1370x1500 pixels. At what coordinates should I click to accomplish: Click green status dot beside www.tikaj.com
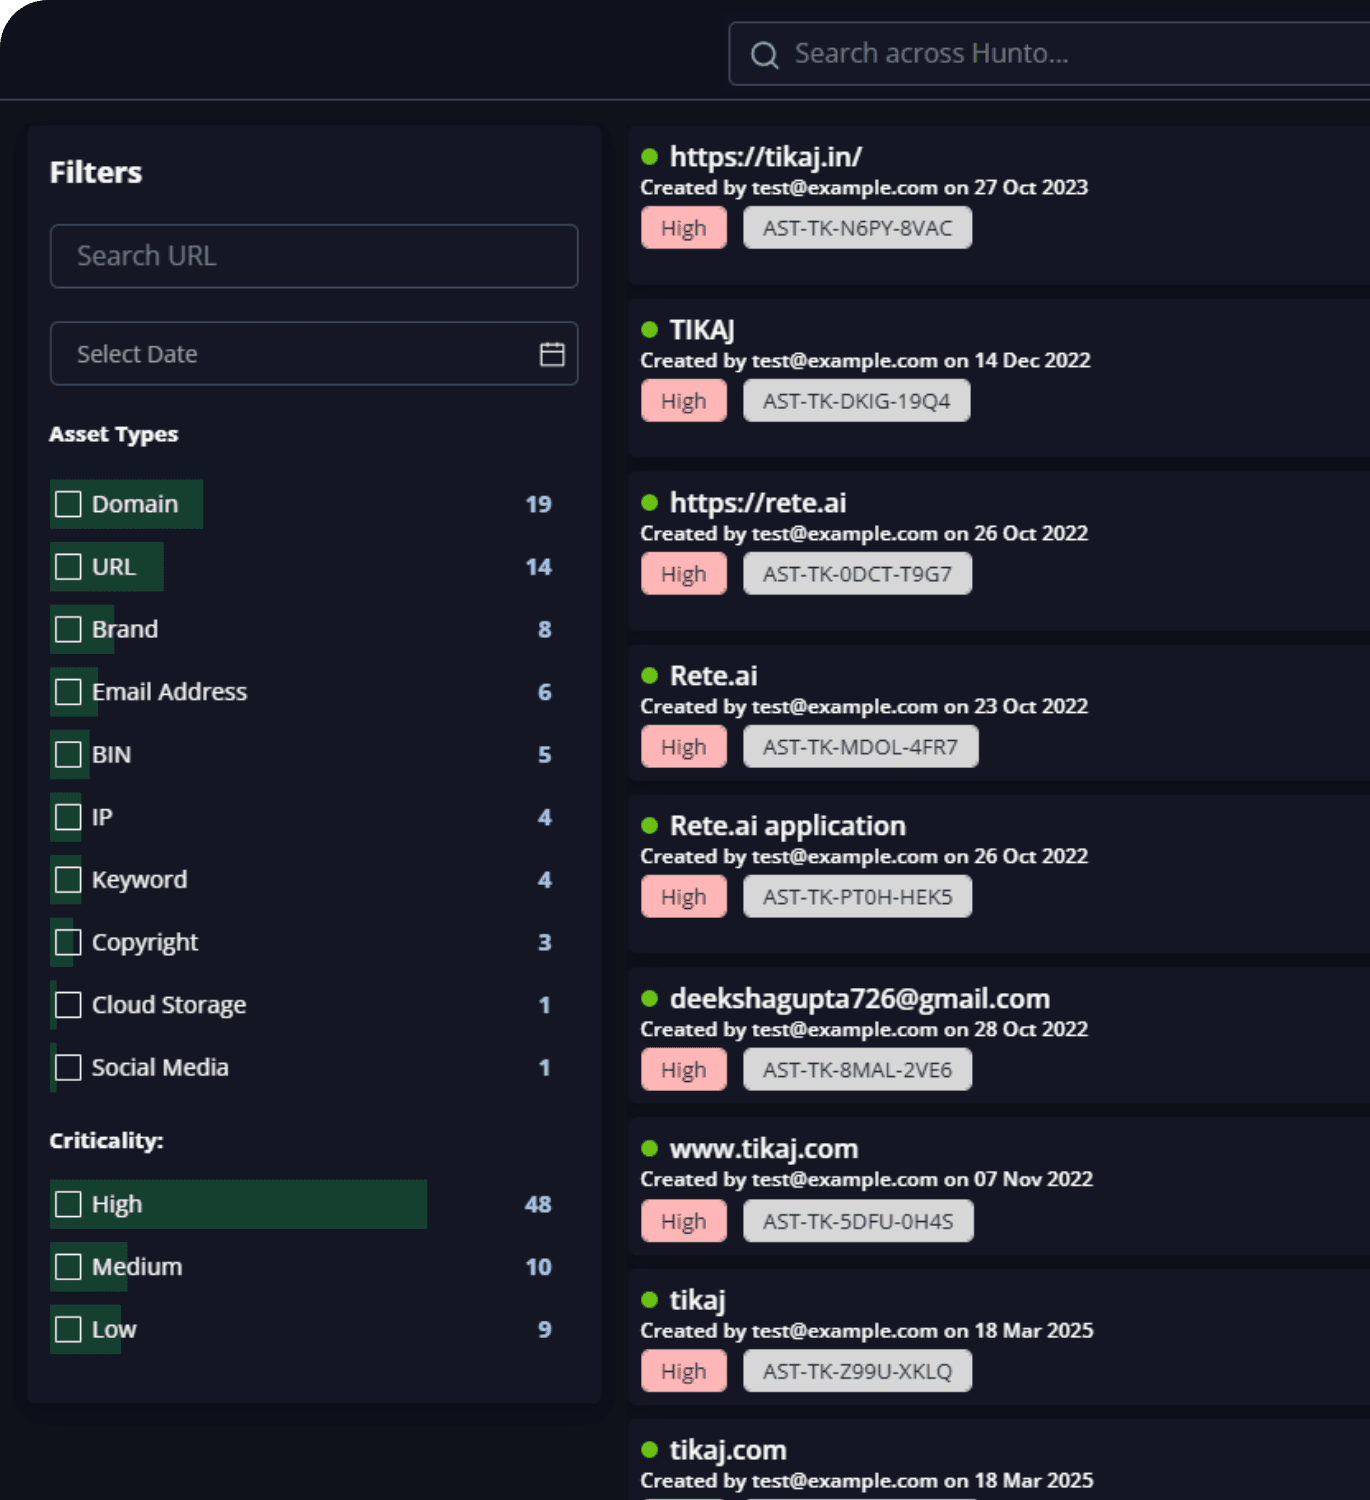point(649,1148)
